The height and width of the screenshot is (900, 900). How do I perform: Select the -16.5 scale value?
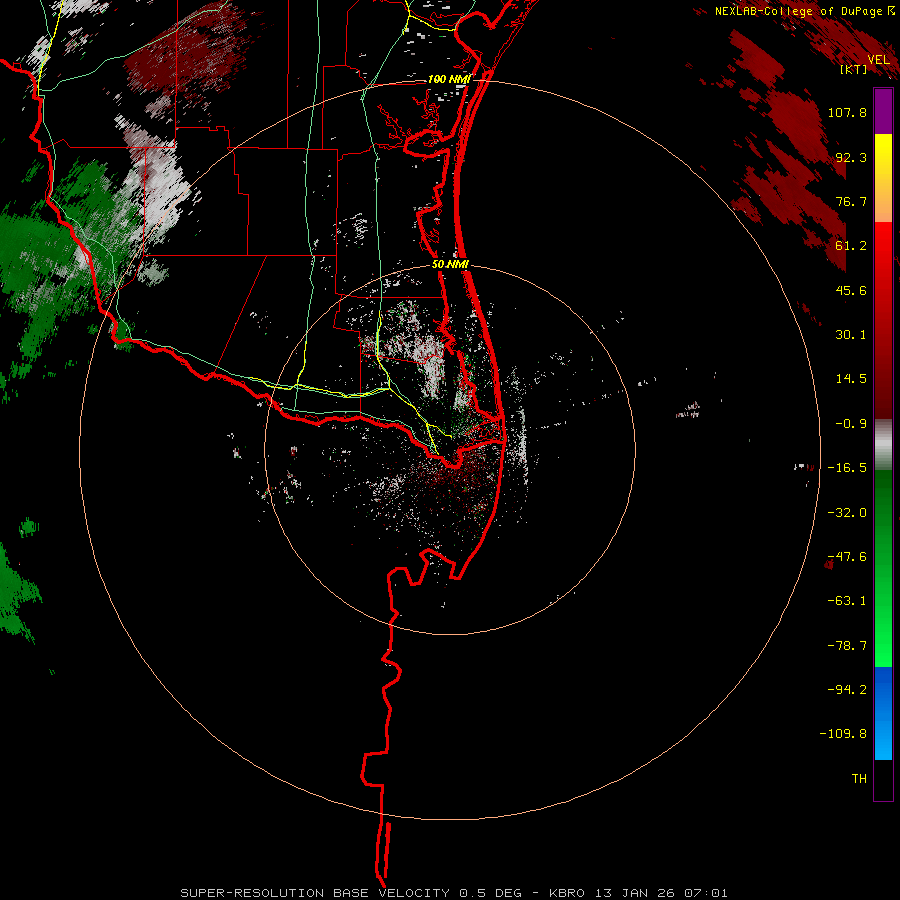(x=847, y=468)
